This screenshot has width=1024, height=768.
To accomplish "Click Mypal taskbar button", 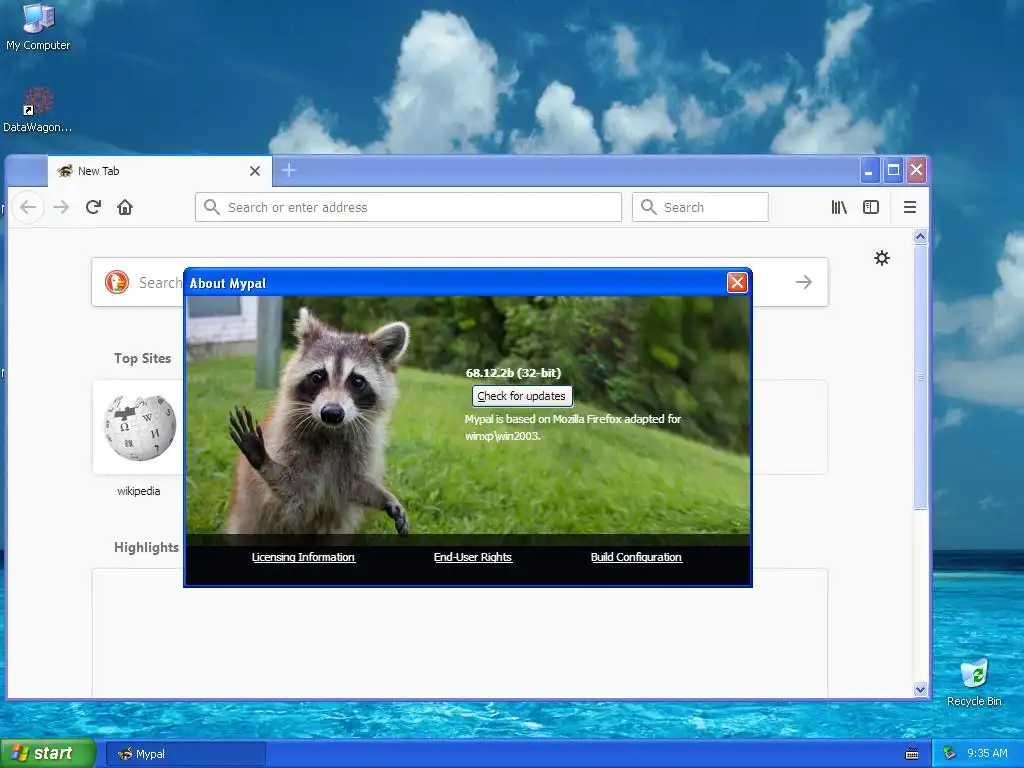I will (x=185, y=754).
